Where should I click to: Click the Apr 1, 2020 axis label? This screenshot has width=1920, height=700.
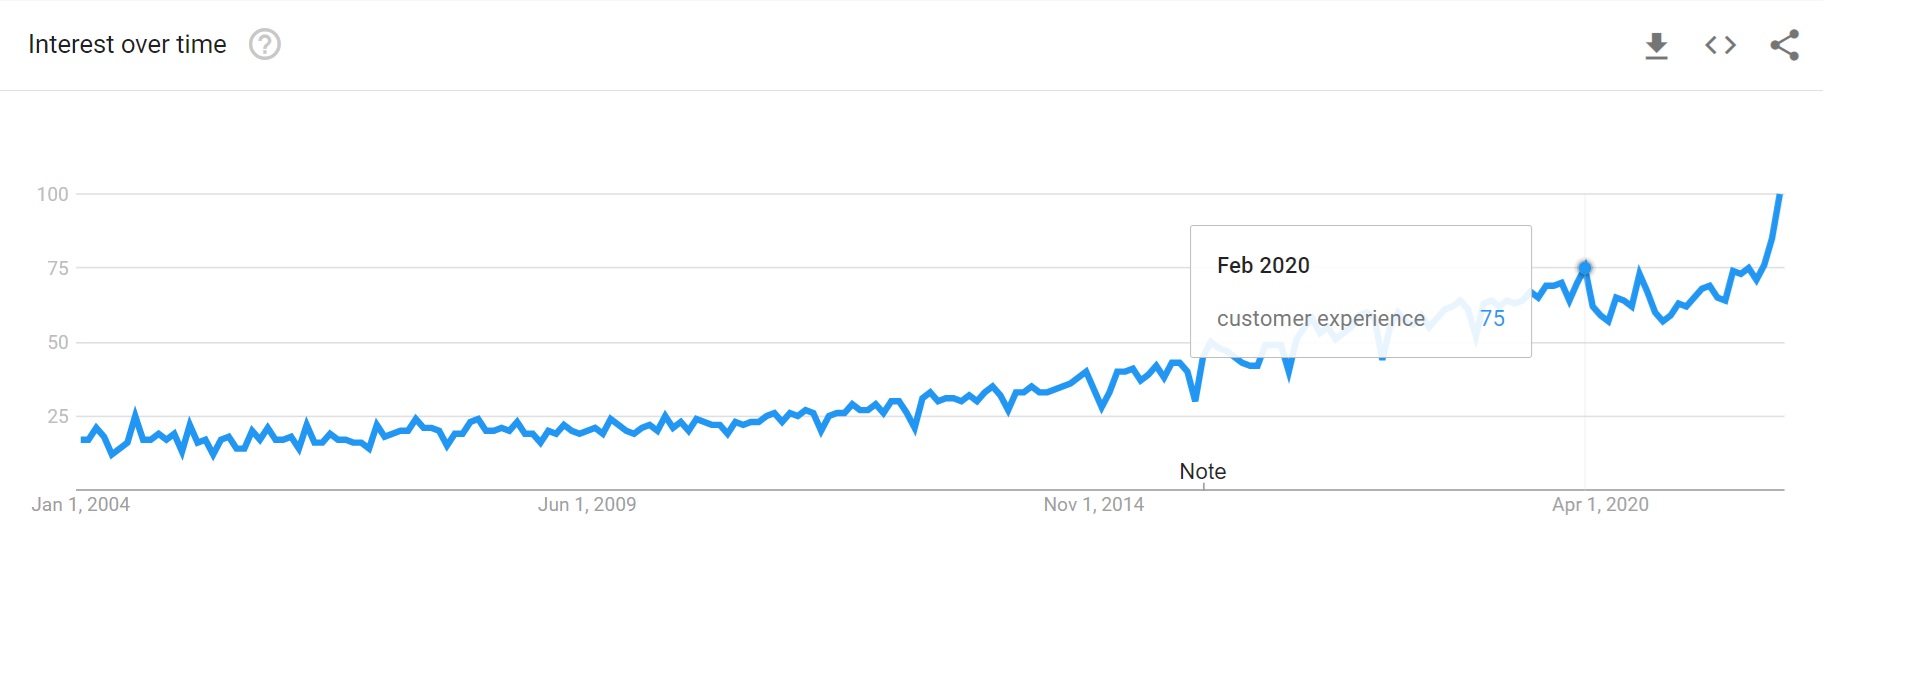pyautogui.click(x=1600, y=505)
